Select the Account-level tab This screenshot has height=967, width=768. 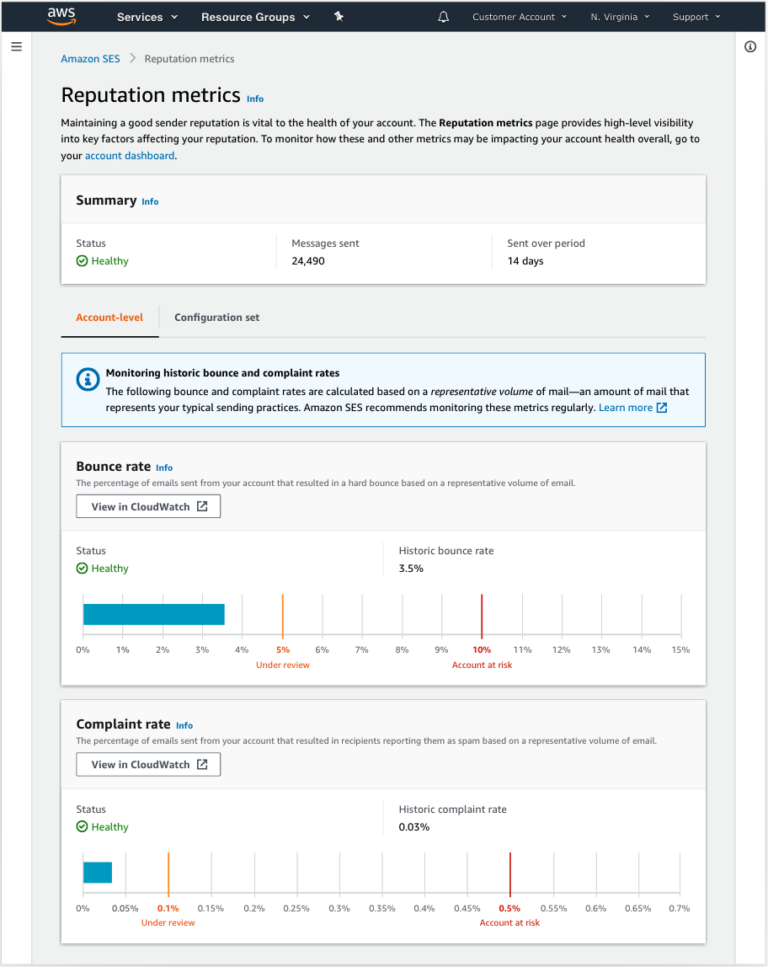pos(108,317)
